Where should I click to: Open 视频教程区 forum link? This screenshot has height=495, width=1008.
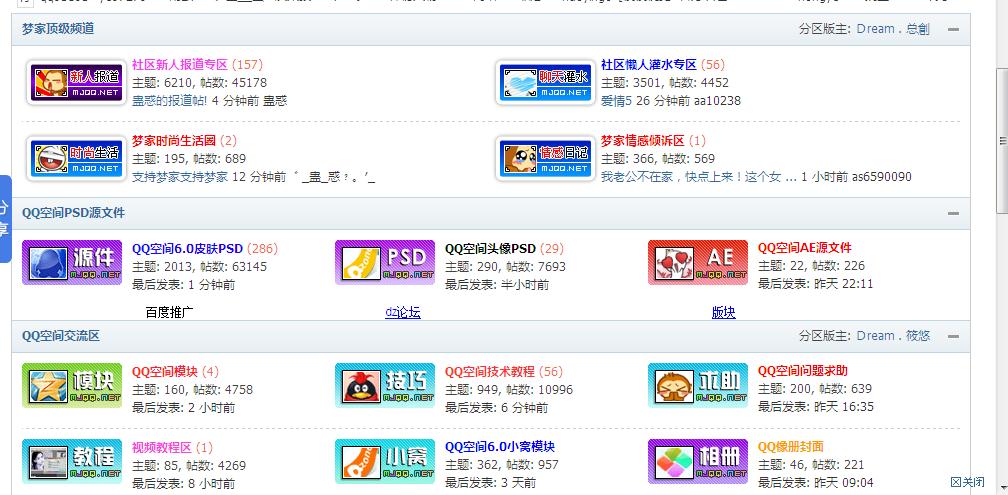point(162,447)
